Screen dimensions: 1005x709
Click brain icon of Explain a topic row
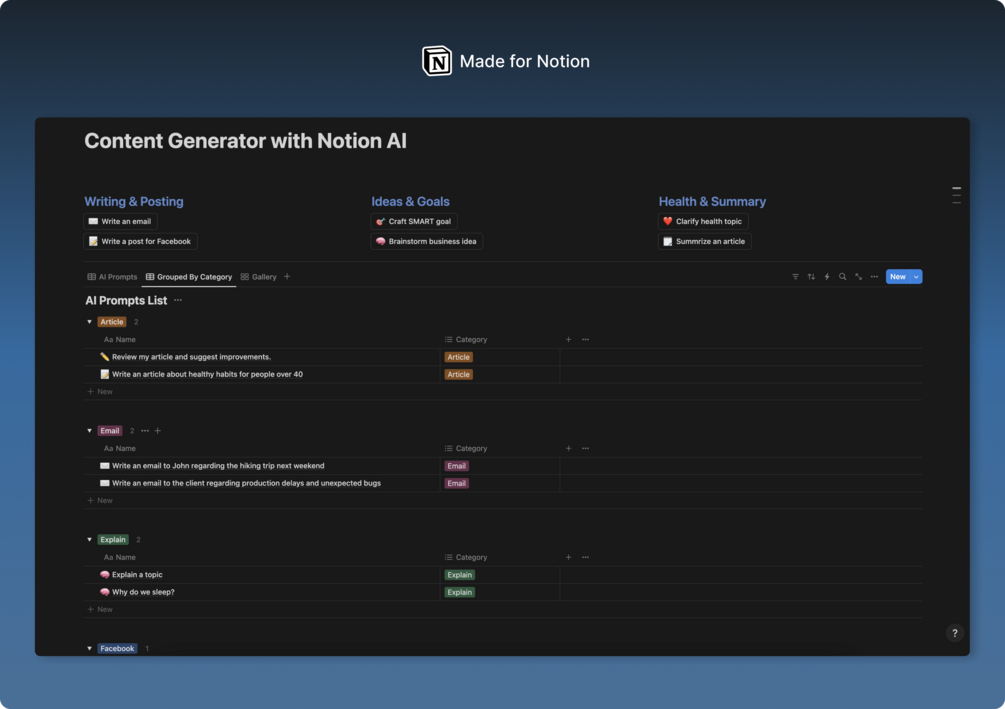(104, 575)
